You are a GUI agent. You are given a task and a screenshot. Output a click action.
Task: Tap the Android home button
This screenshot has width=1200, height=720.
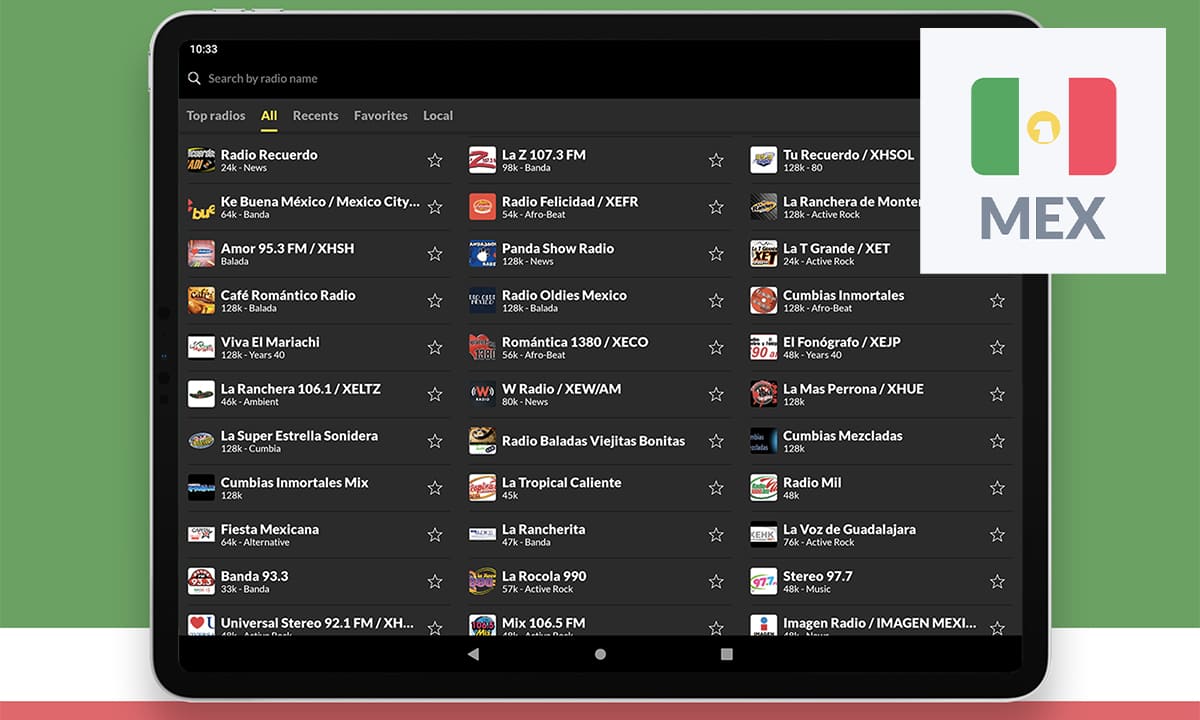coord(600,654)
